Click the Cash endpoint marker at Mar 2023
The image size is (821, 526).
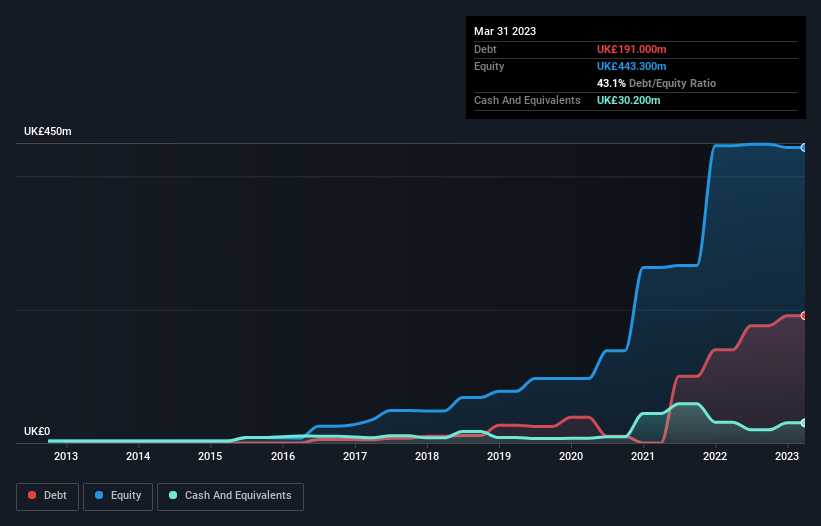tap(804, 423)
